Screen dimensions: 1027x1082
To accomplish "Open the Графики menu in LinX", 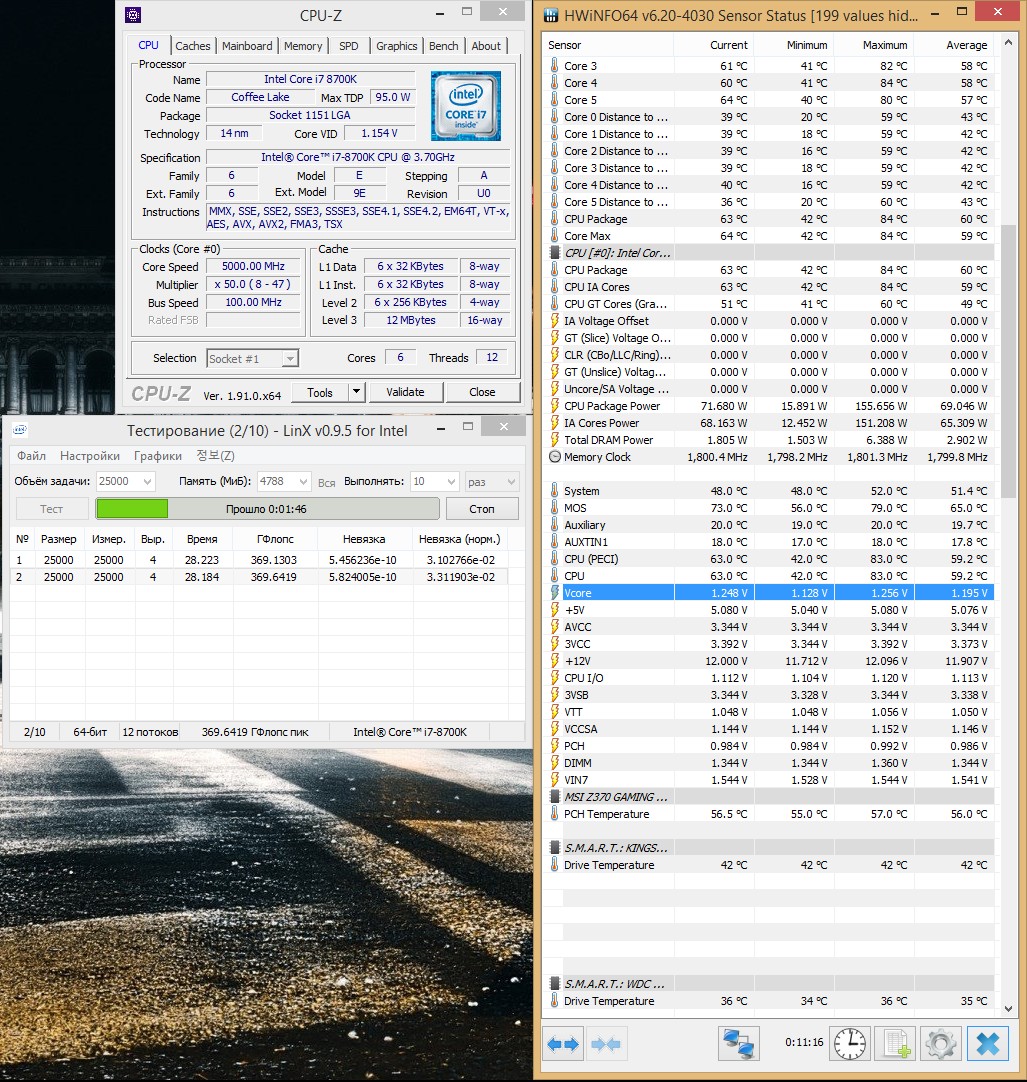I will [x=158, y=455].
